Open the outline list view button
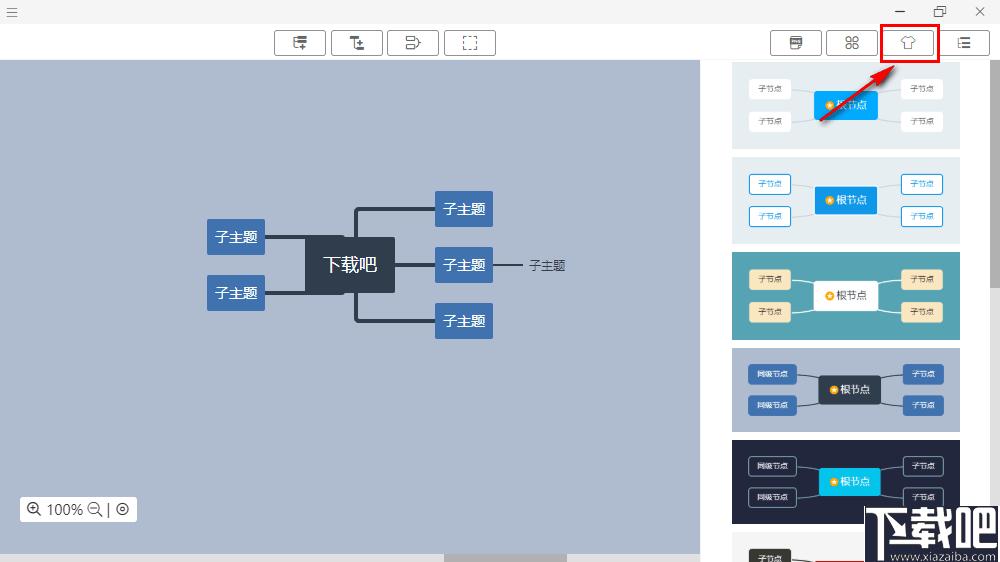This screenshot has height=562, width=1000. 964,43
